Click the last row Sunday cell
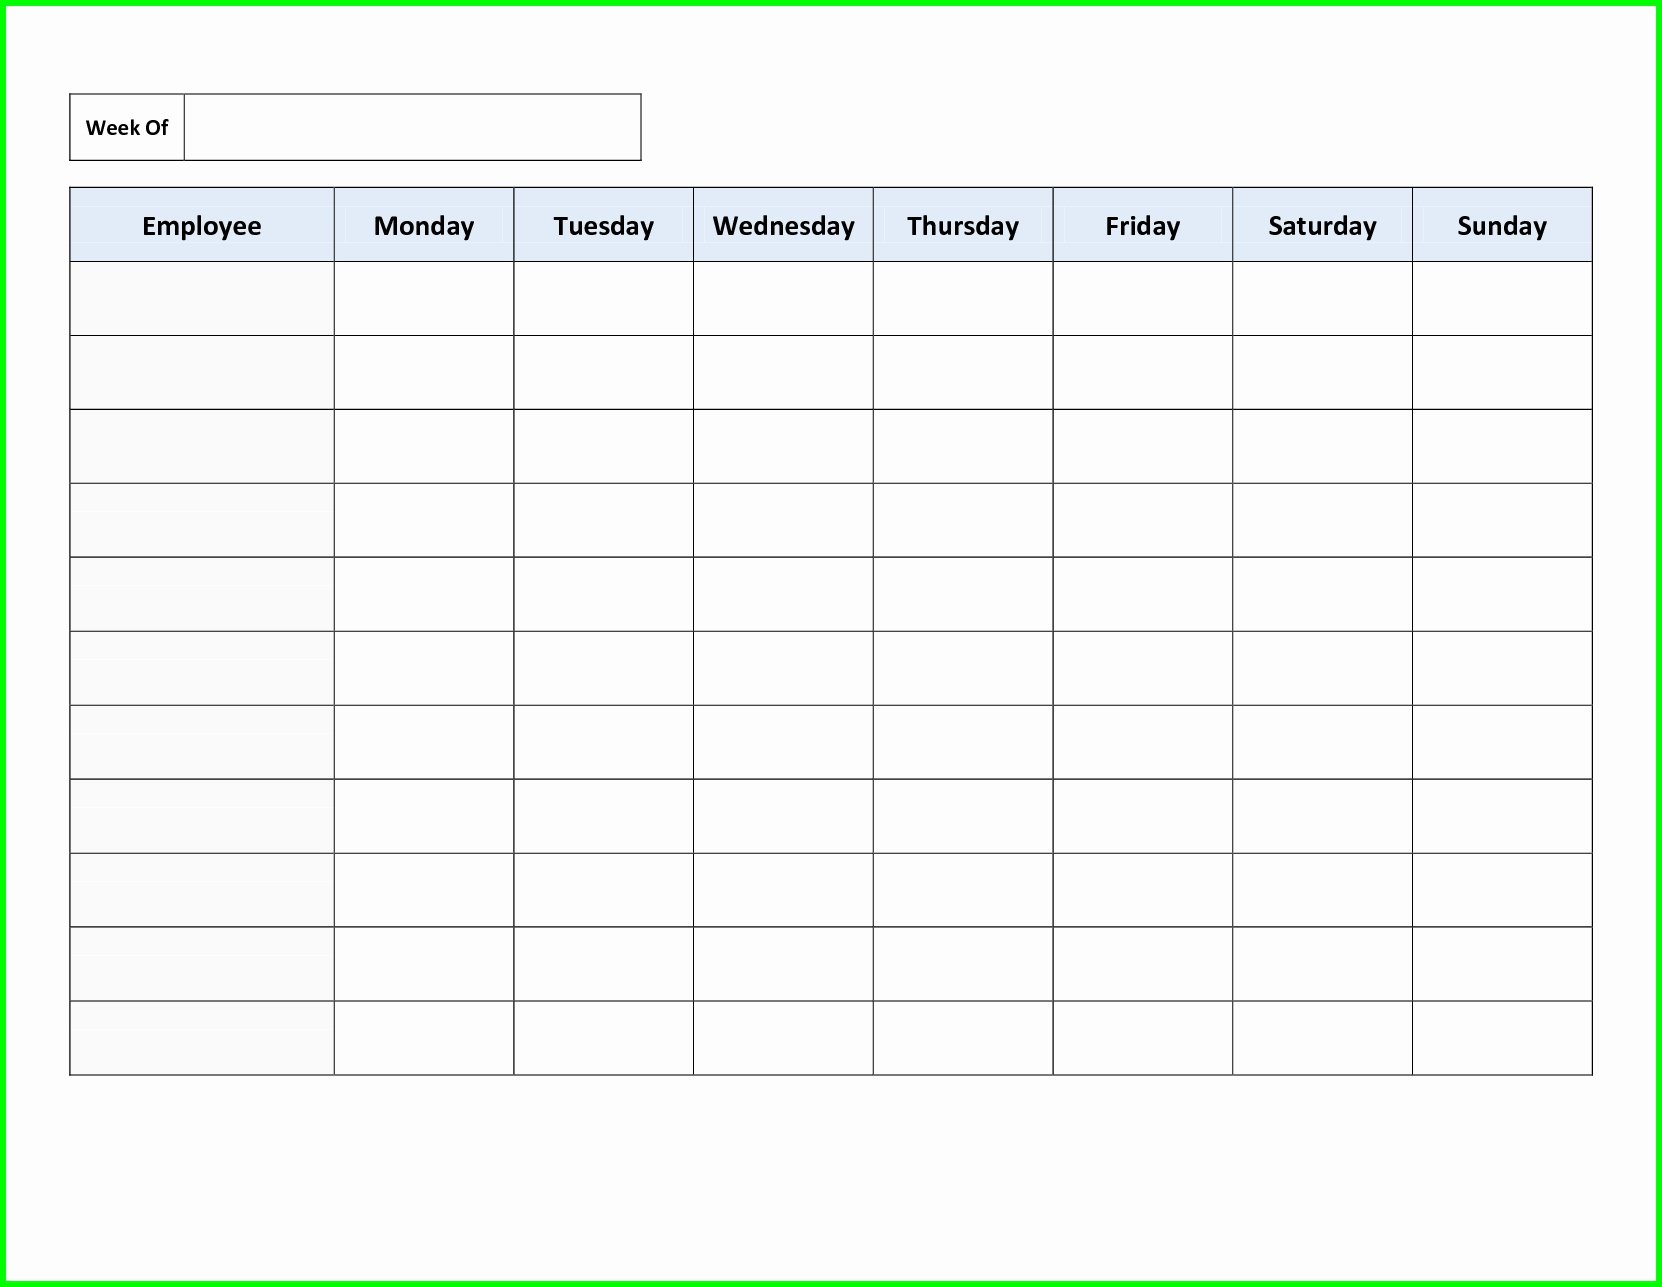Image resolution: width=1662 pixels, height=1287 pixels. click(x=1502, y=1038)
